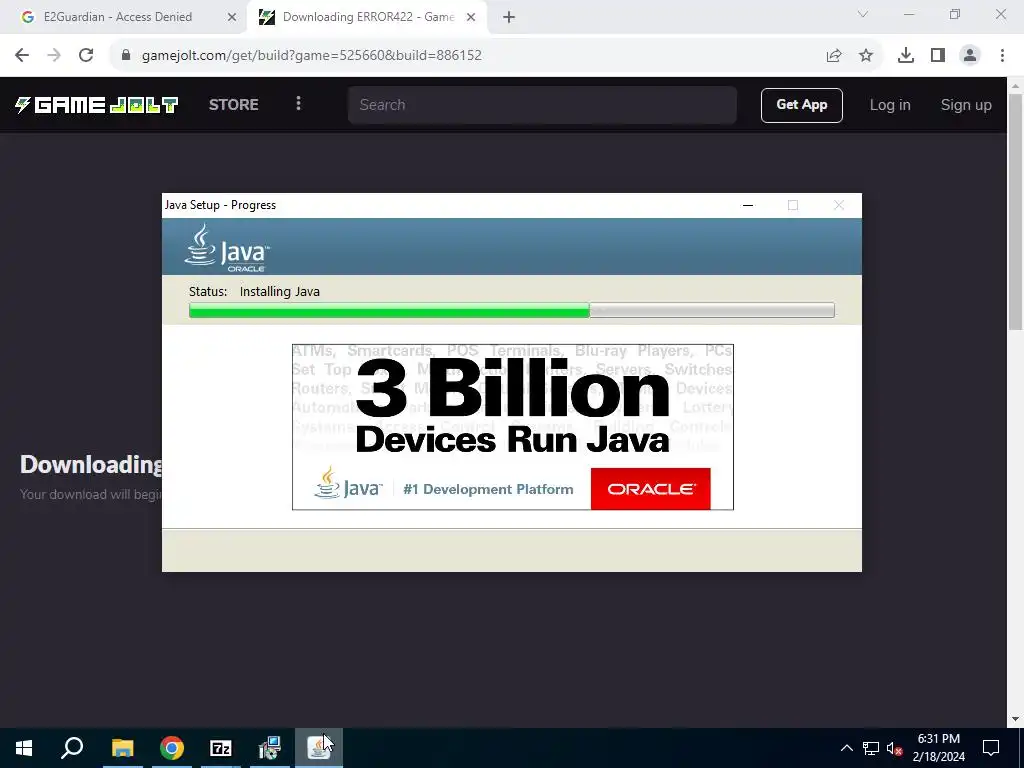Minimize the Java Setup window
This screenshot has height=768, width=1024.
pos(748,205)
